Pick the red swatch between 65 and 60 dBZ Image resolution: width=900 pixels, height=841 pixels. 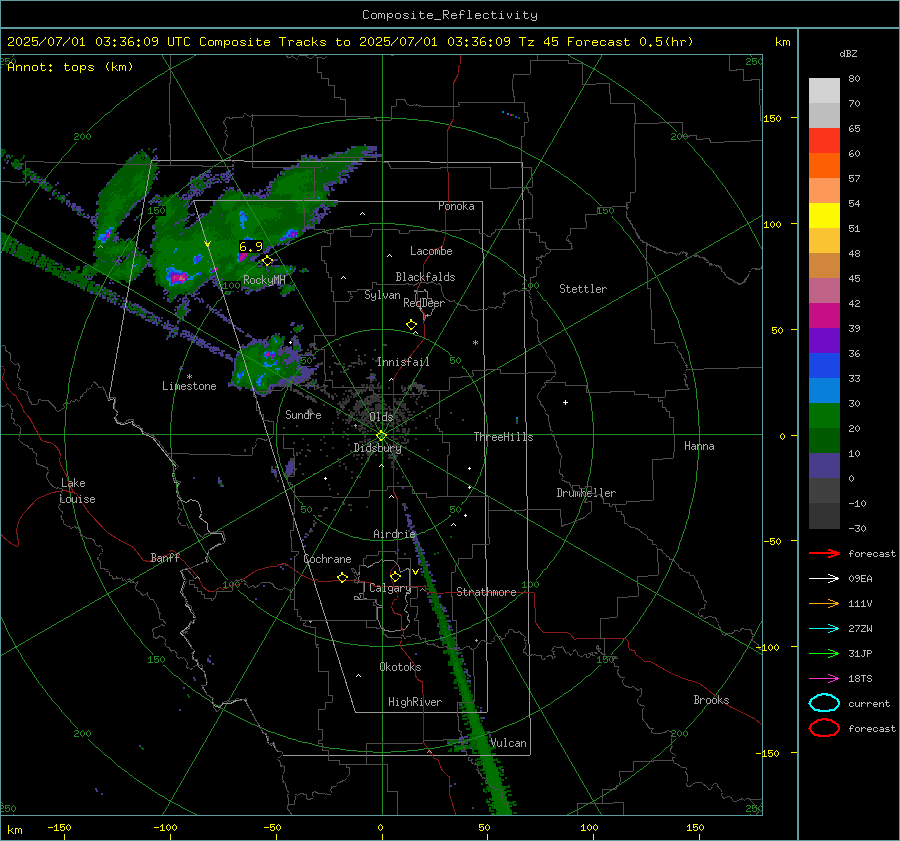pyautogui.click(x=824, y=141)
